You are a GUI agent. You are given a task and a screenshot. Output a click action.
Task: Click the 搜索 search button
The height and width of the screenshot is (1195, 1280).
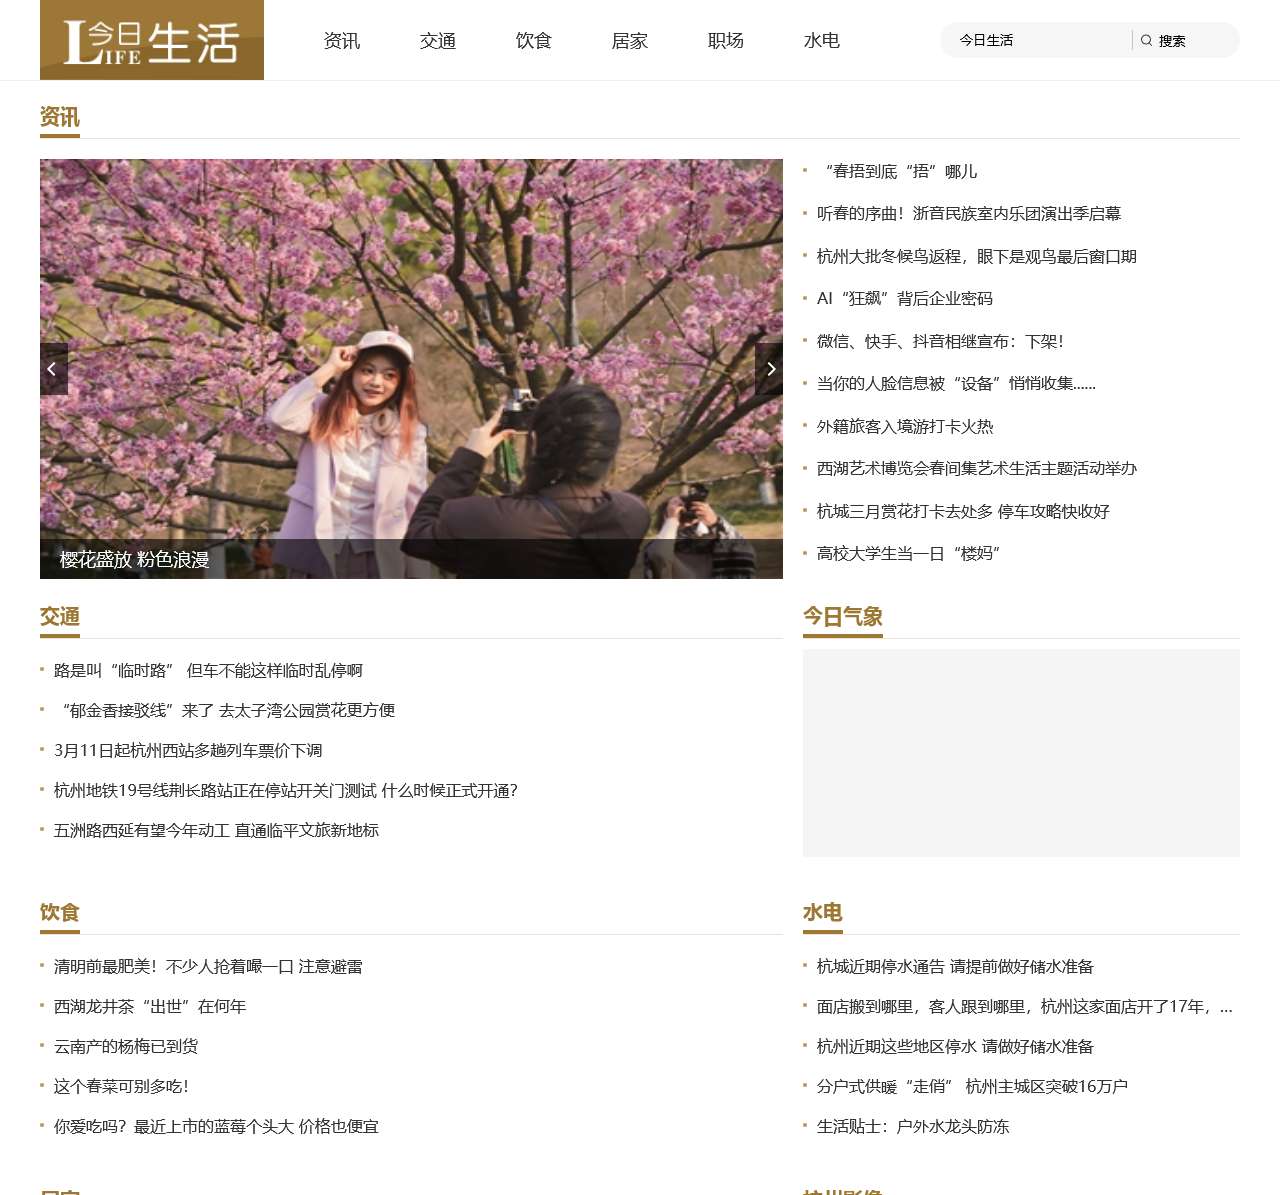(1172, 41)
